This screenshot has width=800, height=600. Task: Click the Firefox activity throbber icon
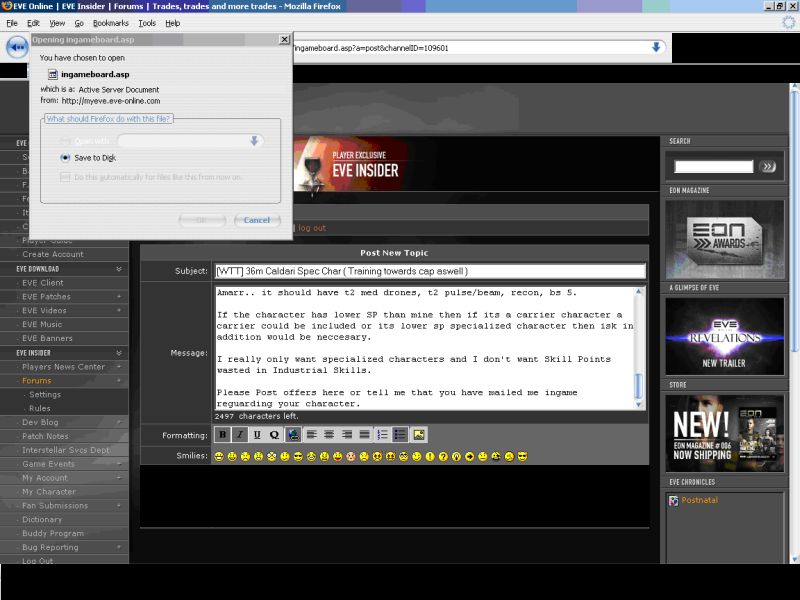(x=789, y=22)
